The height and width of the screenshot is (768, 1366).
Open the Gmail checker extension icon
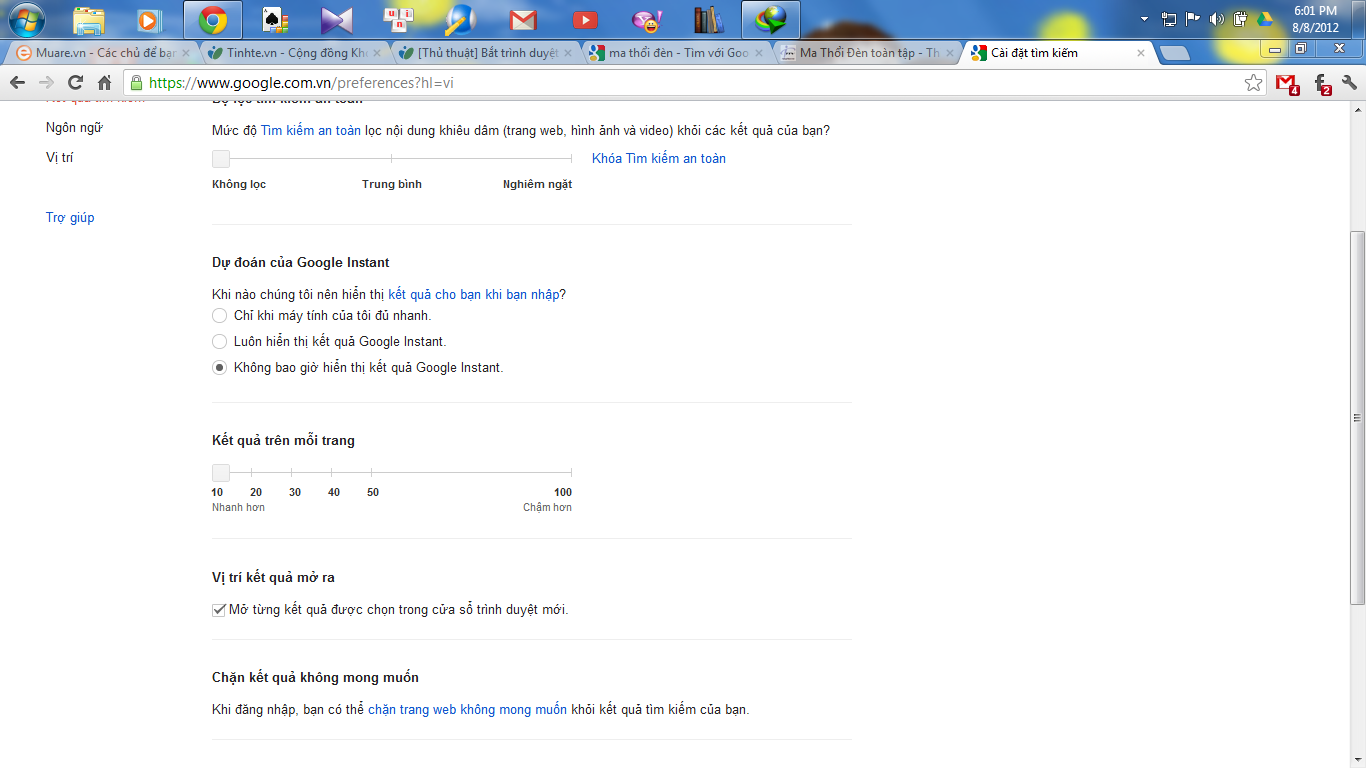(1288, 84)
